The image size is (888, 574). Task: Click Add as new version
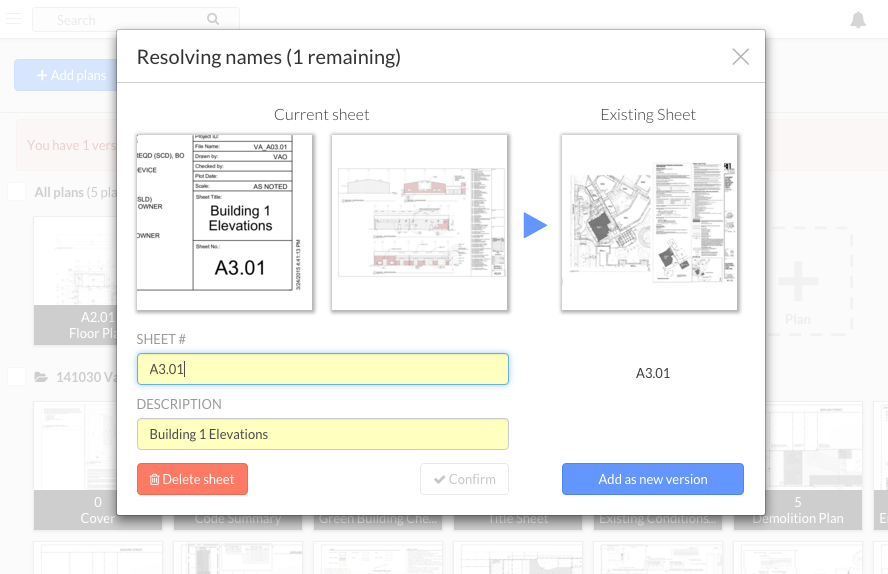tap(652, 479)
